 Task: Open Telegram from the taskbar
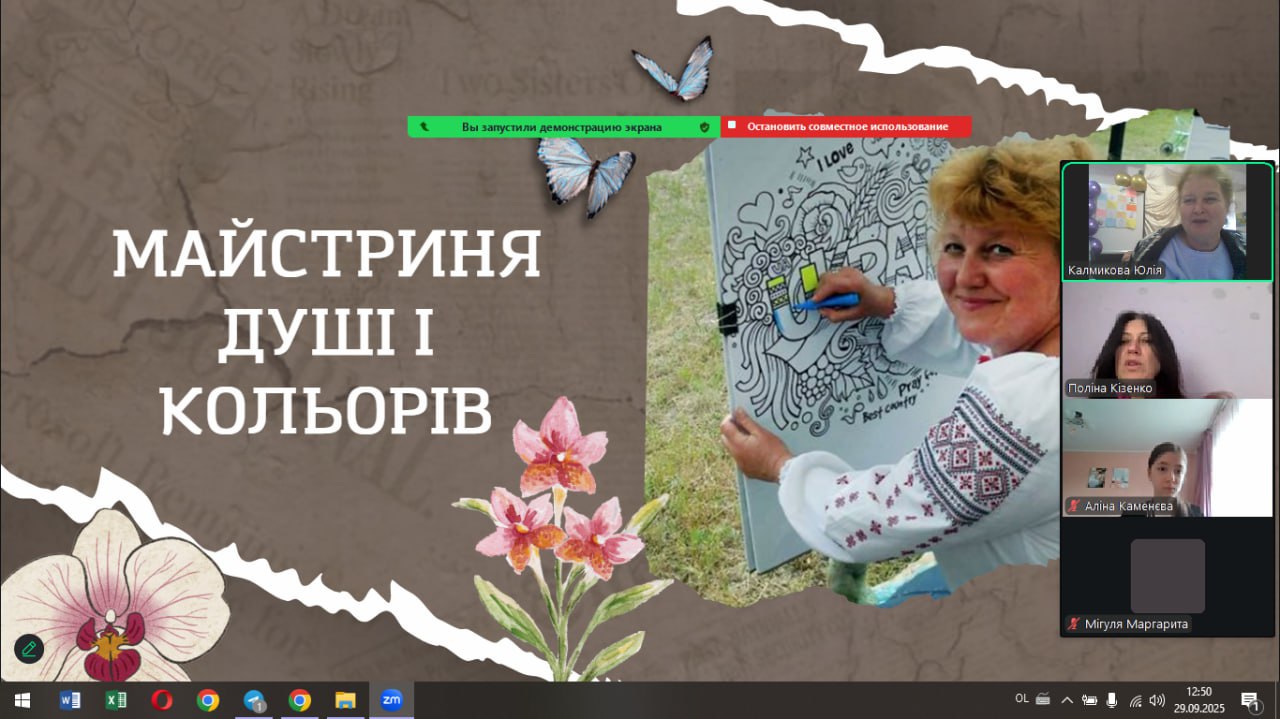pyautogui.click(x=254, y=700)
